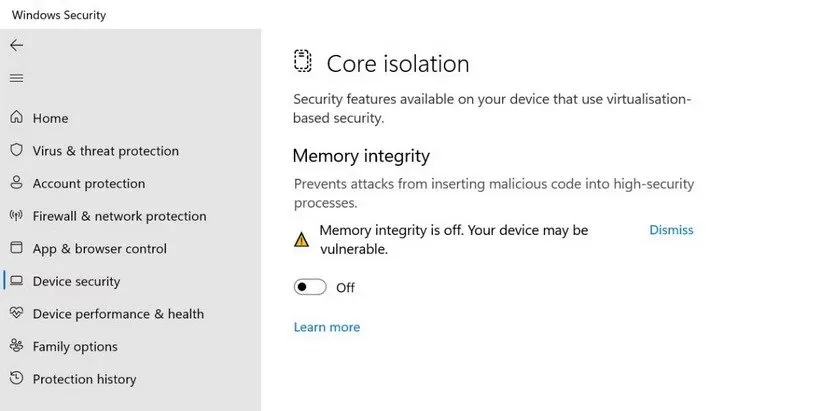Viewport: 822px width, 411px height.
Task: Click the Home house icon
Action: tap(16, 118)
